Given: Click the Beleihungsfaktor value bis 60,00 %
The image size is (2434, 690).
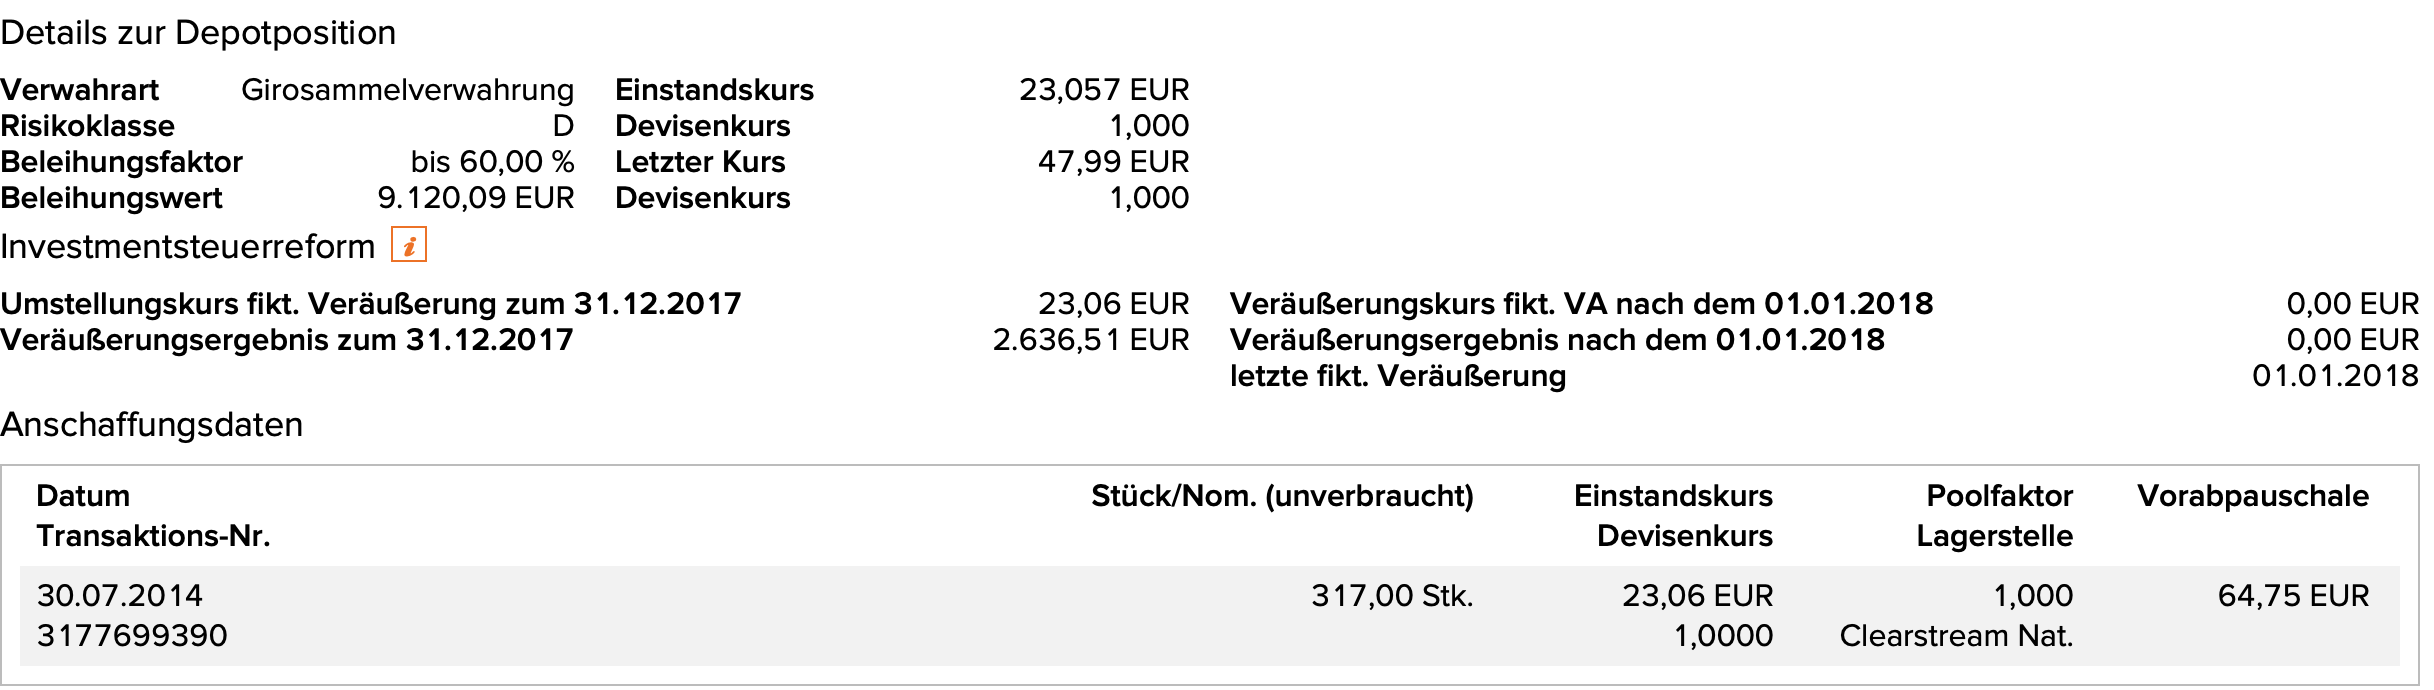Looking at the screenshot, I should [x=492, y=162].
